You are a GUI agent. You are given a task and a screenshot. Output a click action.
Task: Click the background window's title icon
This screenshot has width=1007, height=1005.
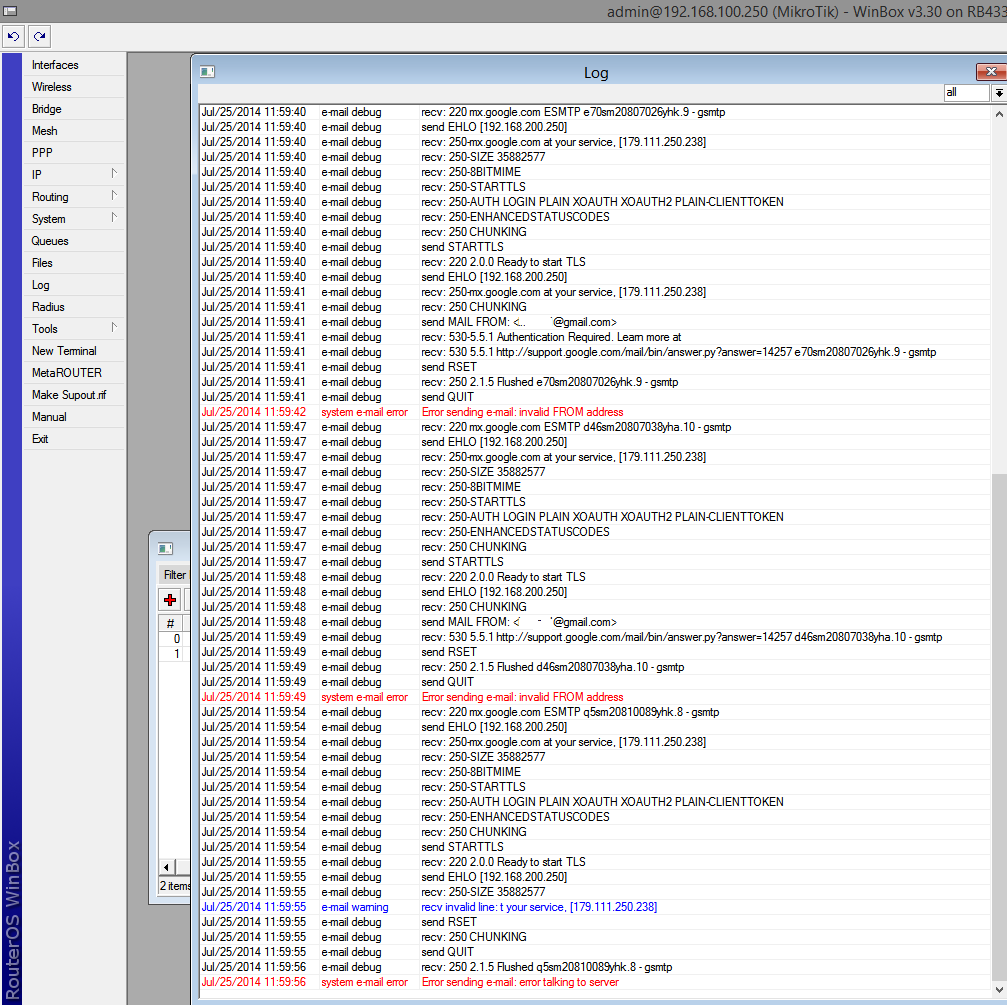[166, 548]
